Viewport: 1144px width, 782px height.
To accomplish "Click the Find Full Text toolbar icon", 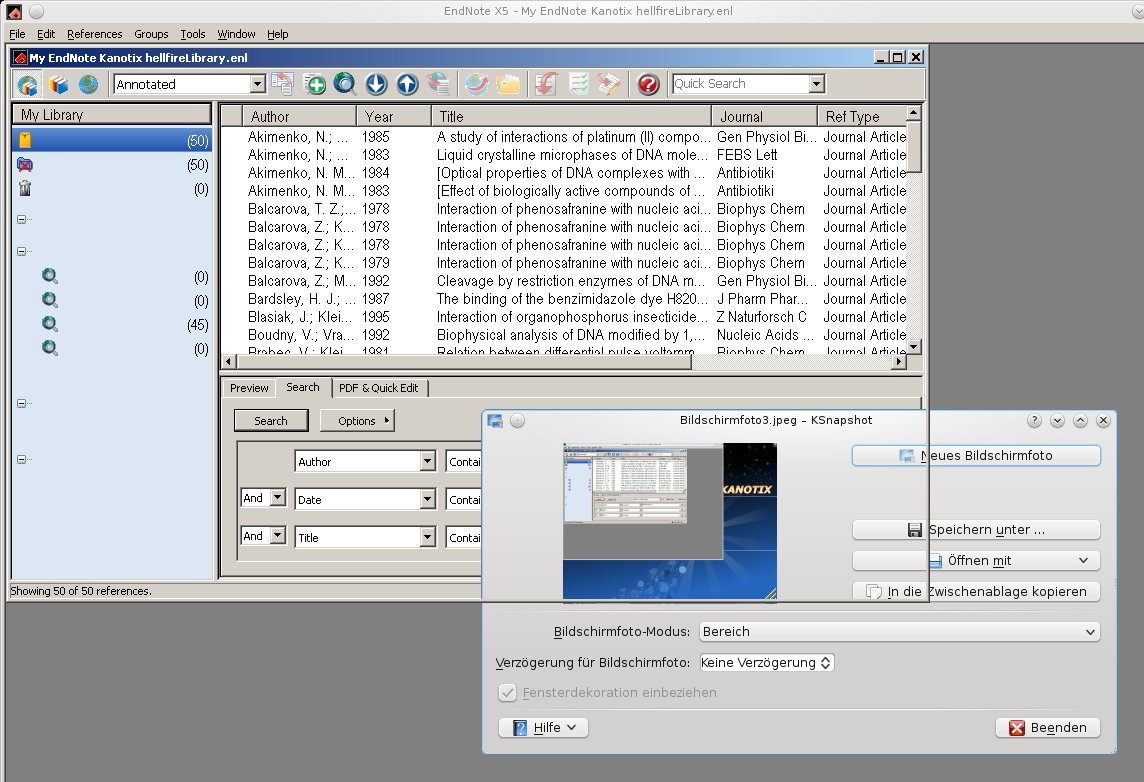I will coord(438,84).
